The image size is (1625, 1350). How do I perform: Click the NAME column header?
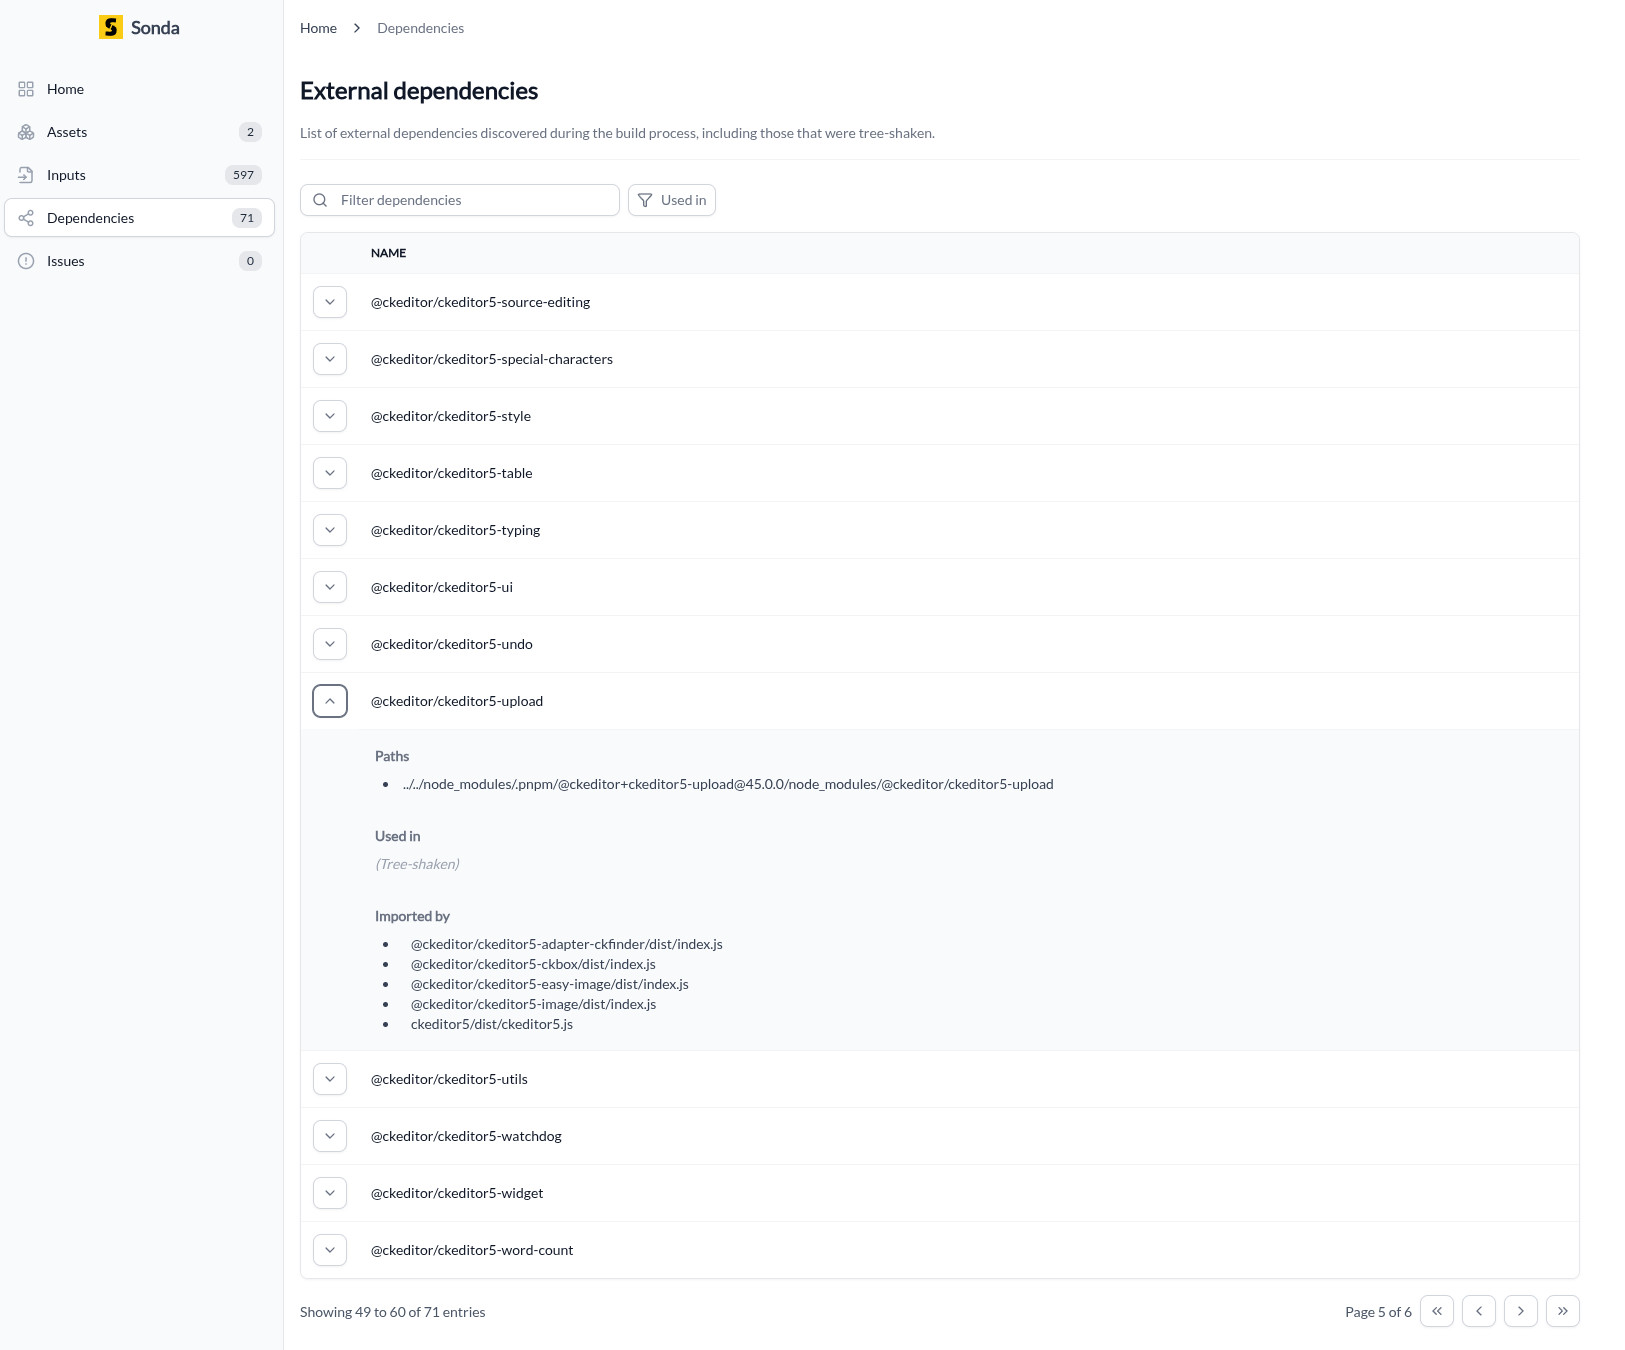tap(388, 253)
